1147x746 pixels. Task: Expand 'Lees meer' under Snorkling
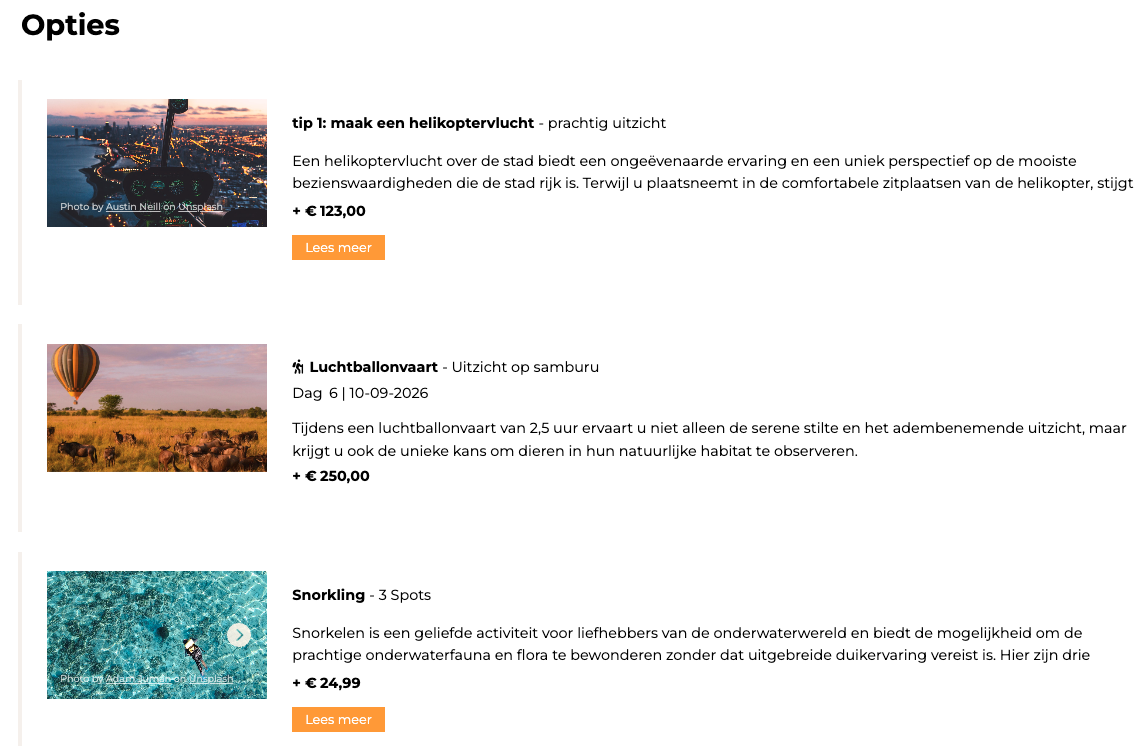[338, 720]
